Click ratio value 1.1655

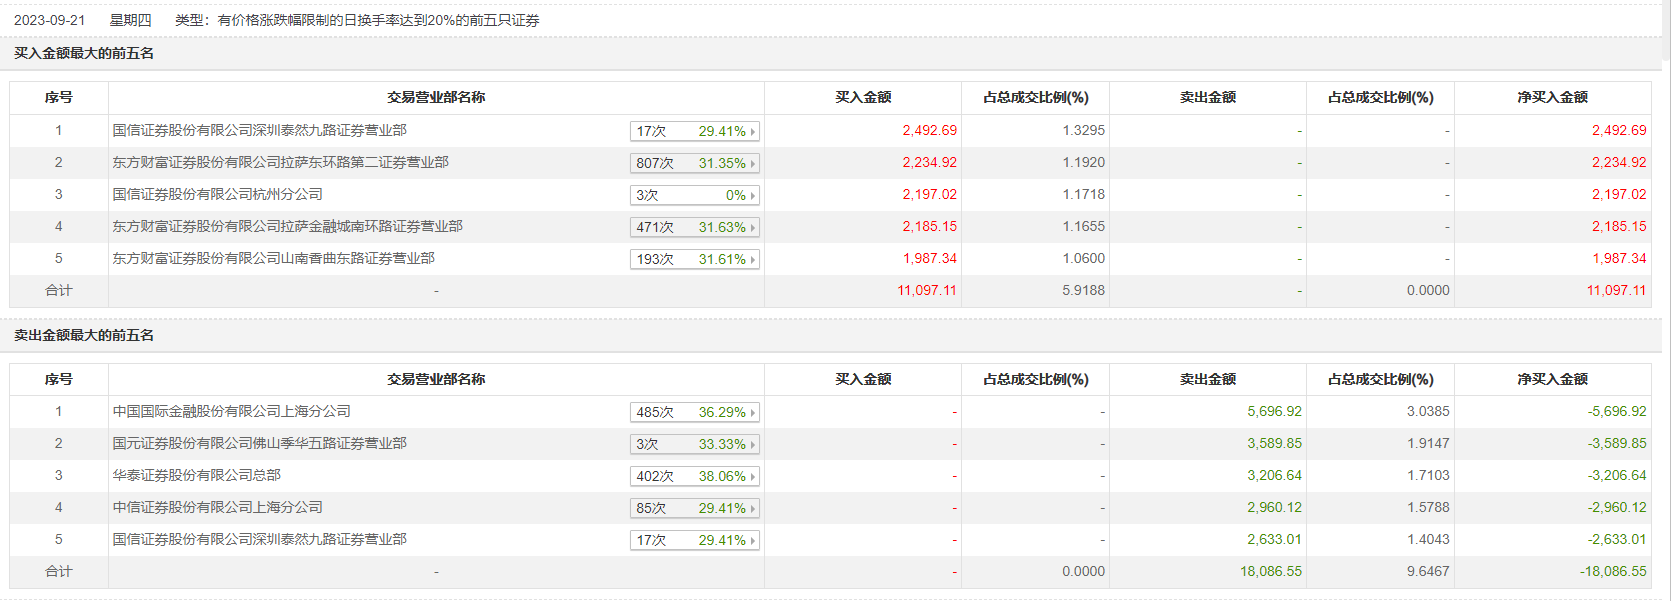point(1083,226)
